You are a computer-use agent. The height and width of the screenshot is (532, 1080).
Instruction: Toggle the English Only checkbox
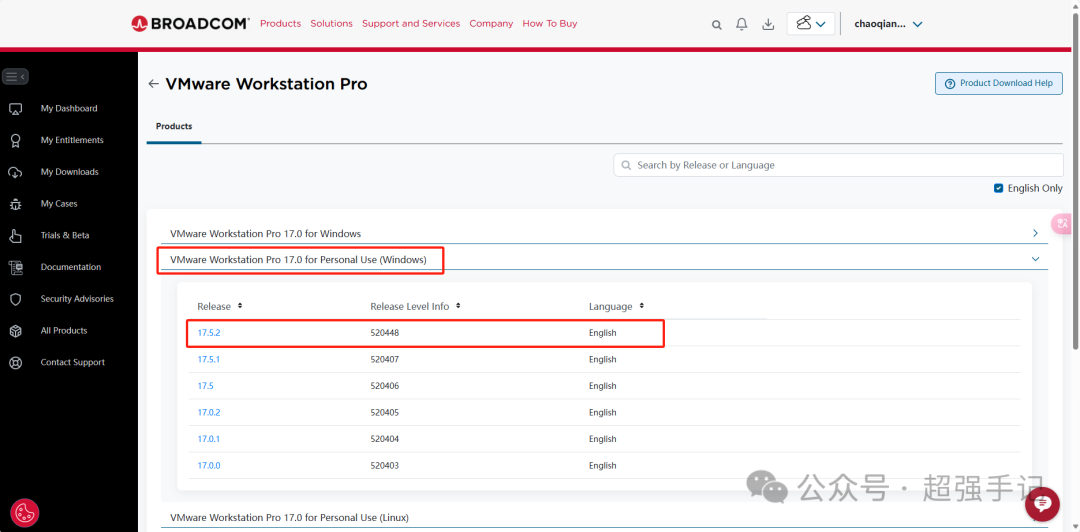click(x=998, y=188)
